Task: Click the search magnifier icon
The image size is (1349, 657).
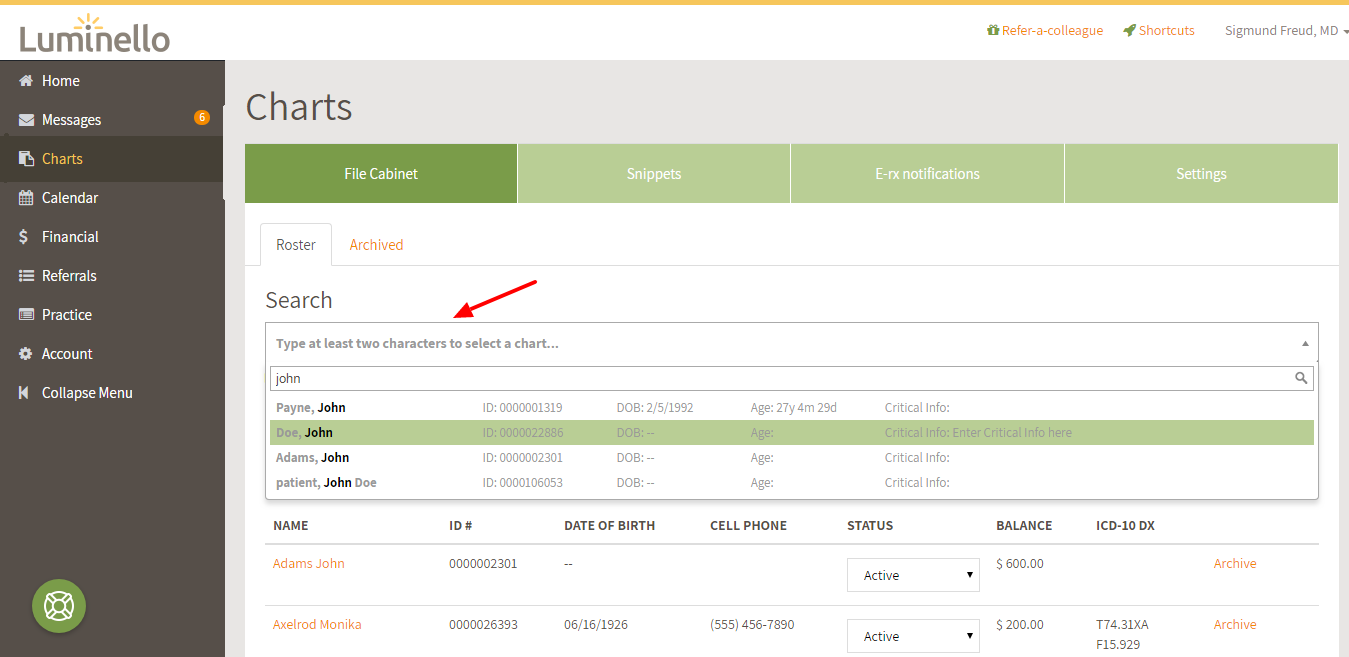Action: (1301, 378)
